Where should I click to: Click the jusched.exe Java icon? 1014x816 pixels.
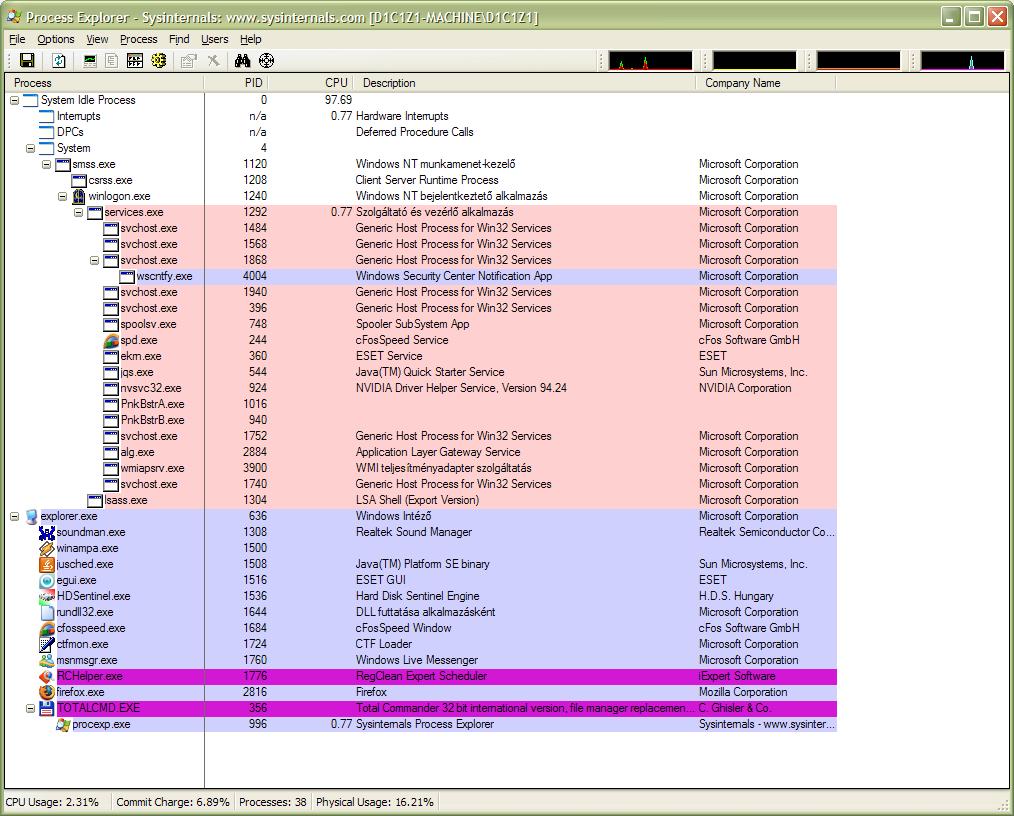click(47, 564)
